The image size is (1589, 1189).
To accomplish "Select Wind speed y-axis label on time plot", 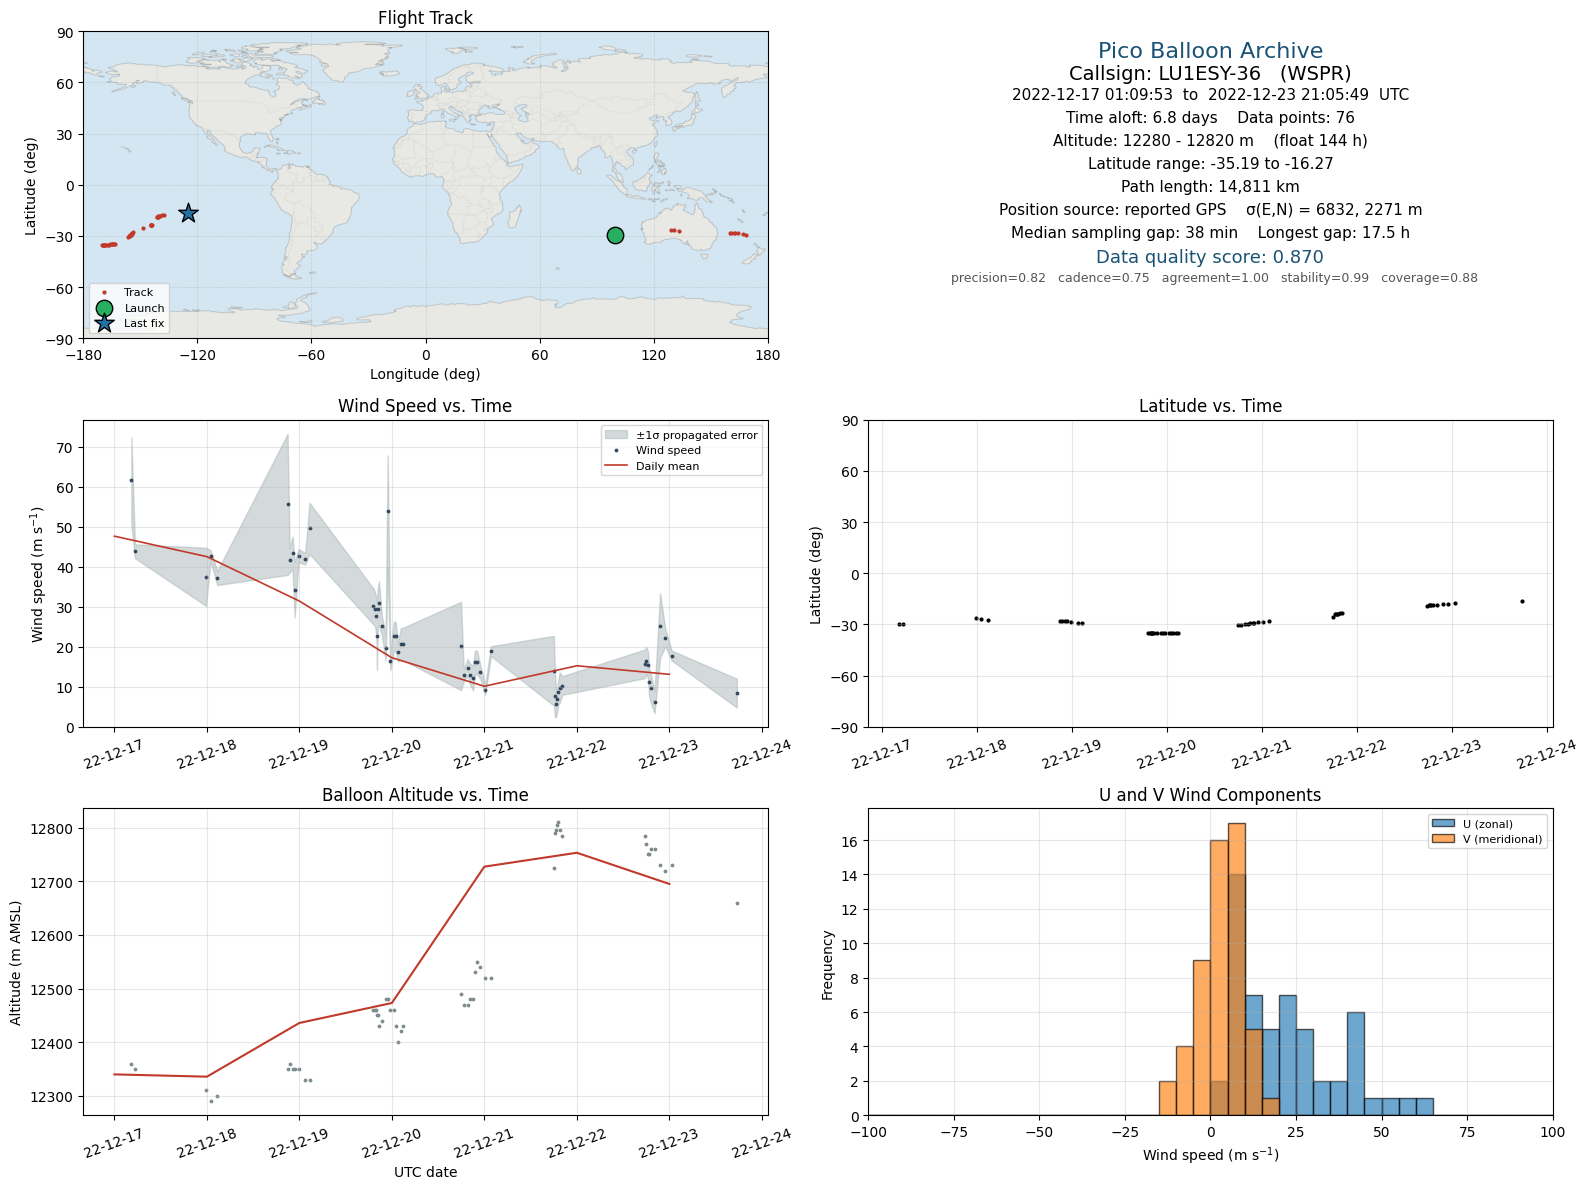I will coord(38,574).
